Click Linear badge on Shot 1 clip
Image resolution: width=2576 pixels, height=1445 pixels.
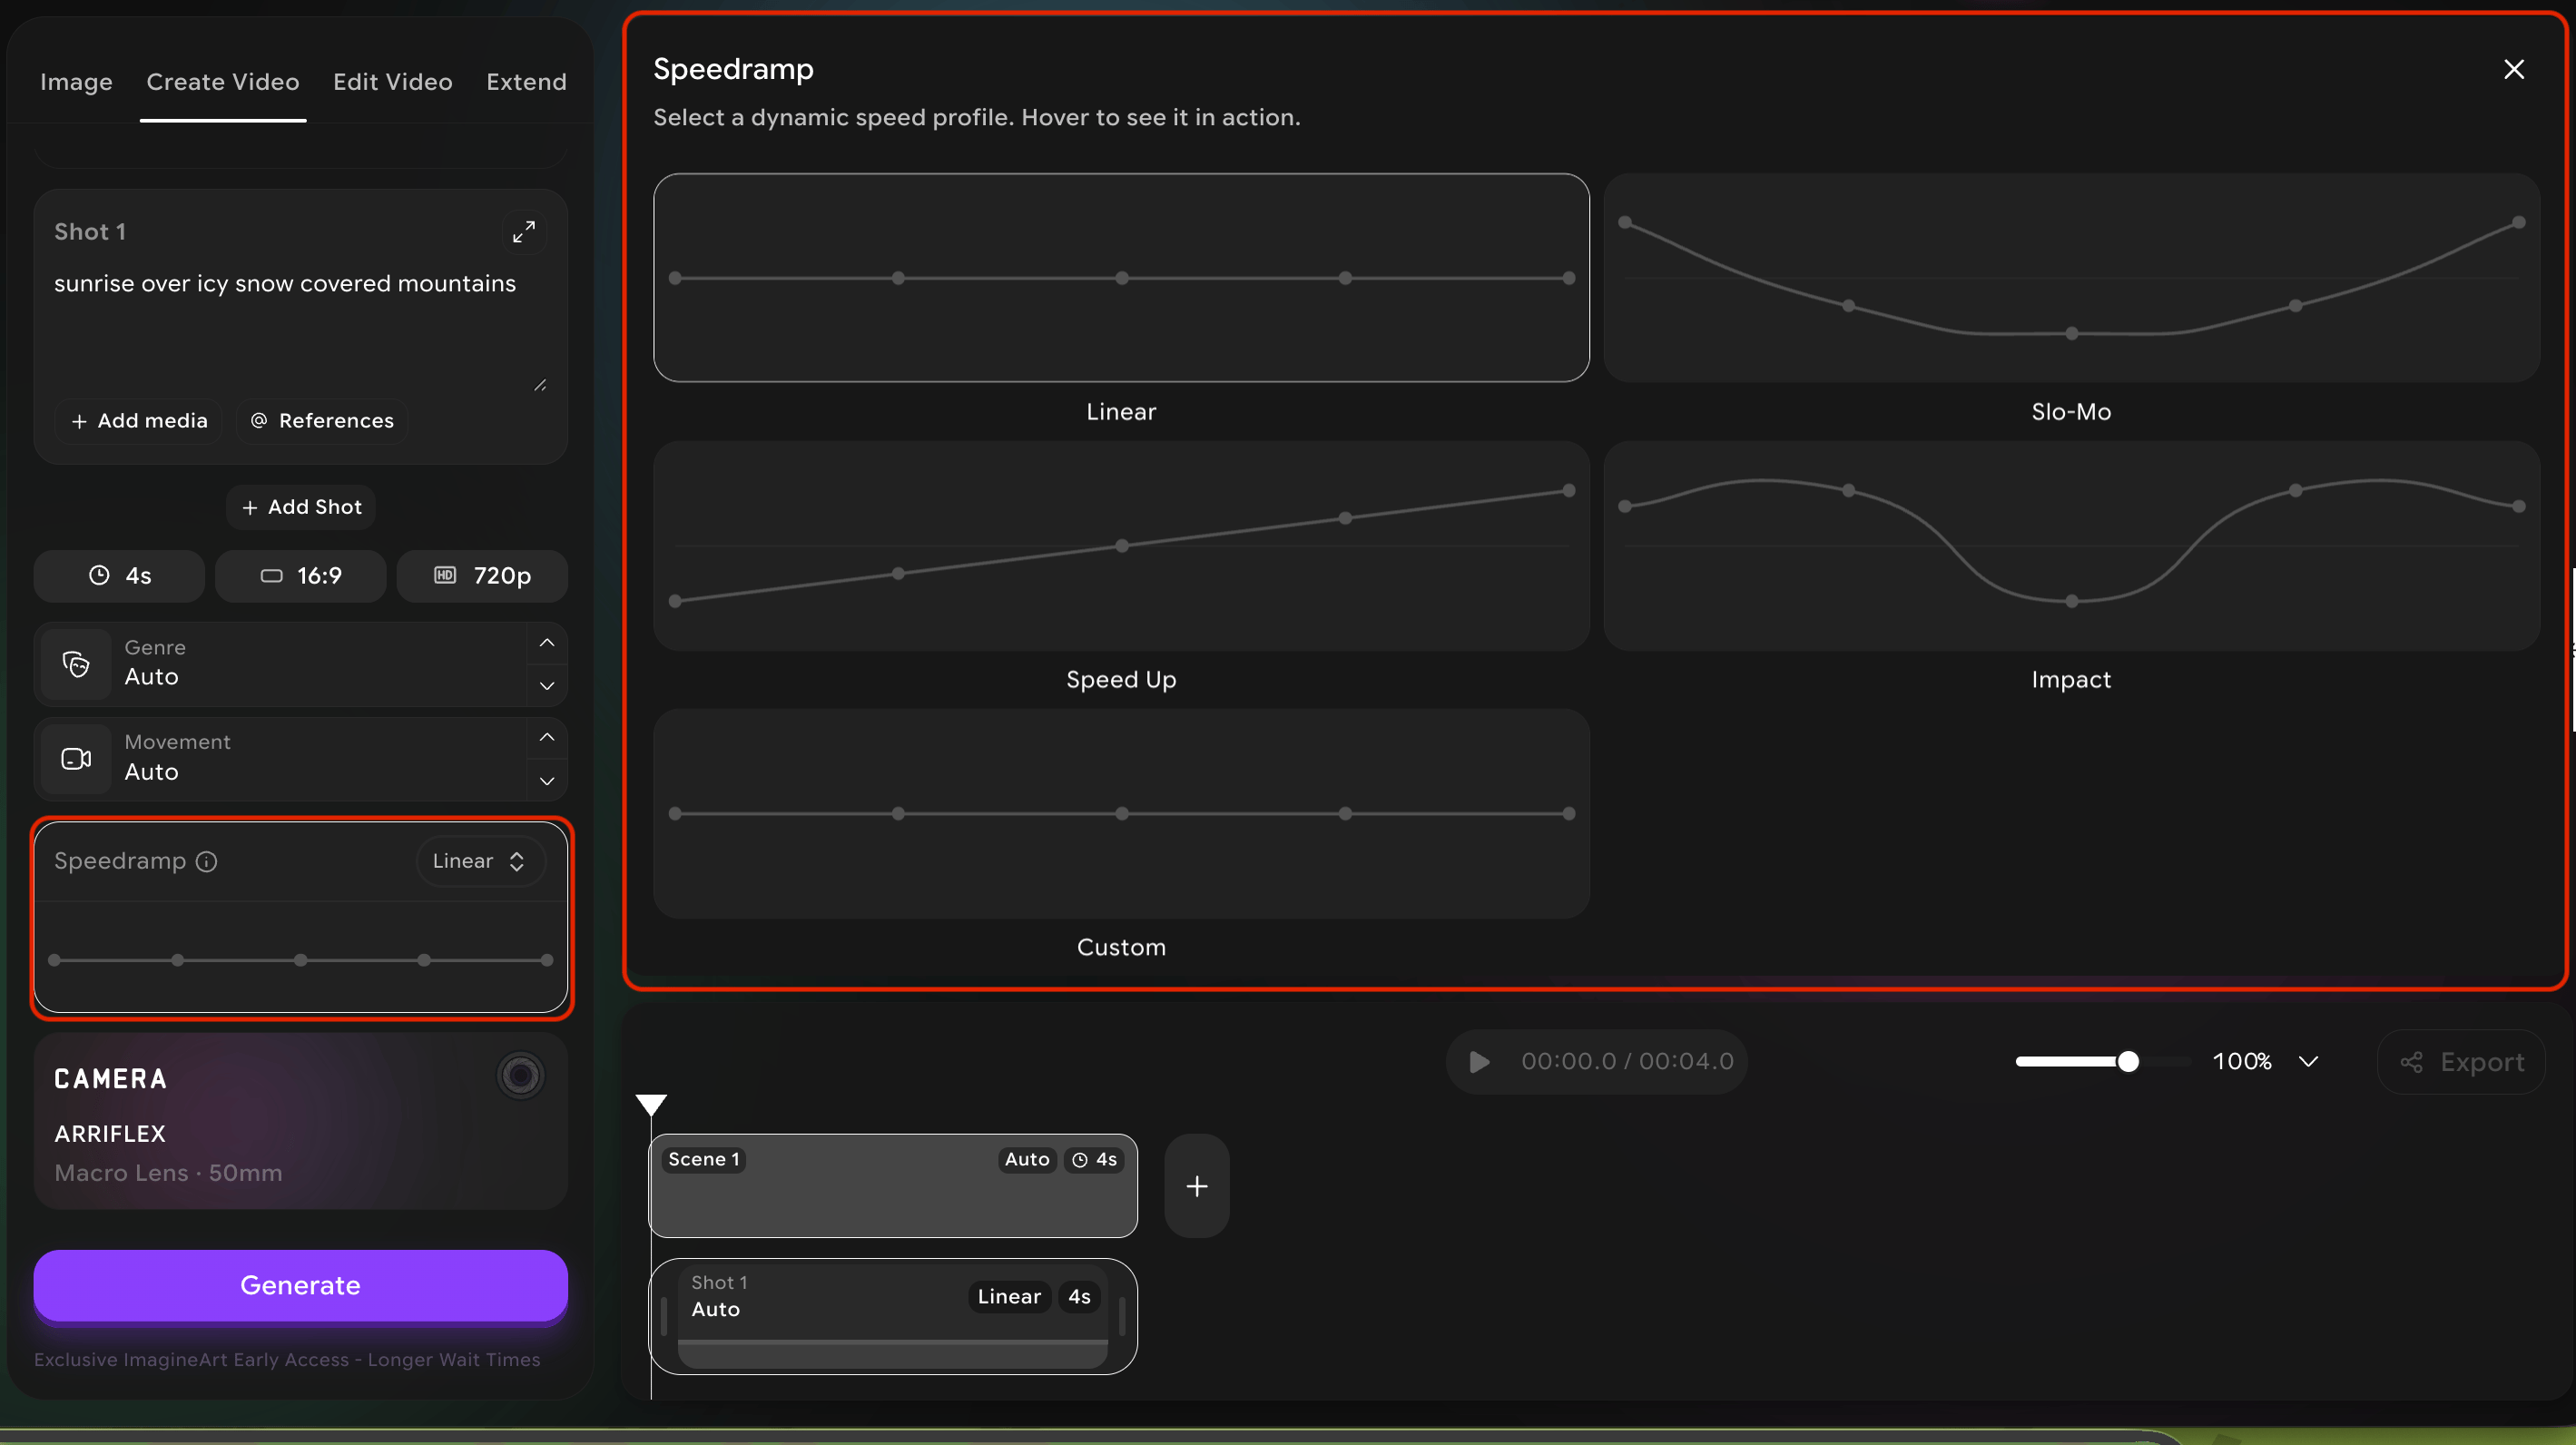click(x=1009, y=1297)
